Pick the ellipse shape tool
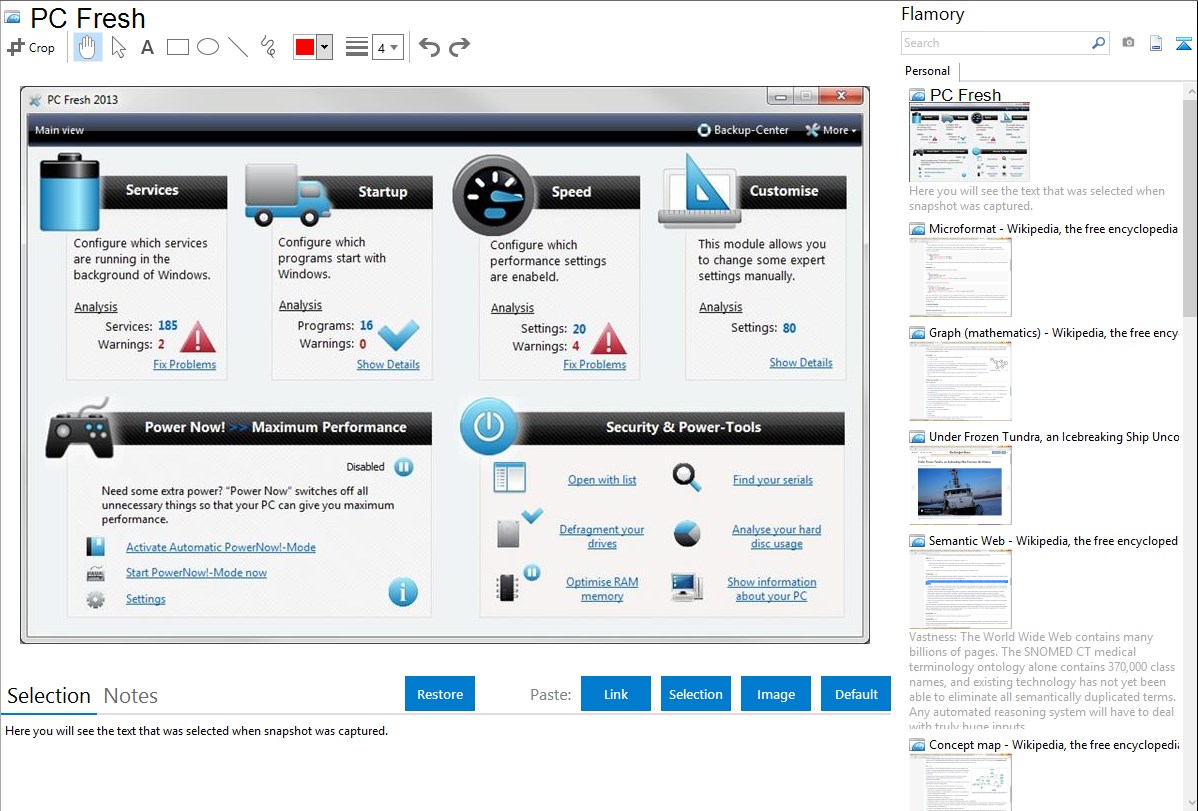 (x=208, y=47)
